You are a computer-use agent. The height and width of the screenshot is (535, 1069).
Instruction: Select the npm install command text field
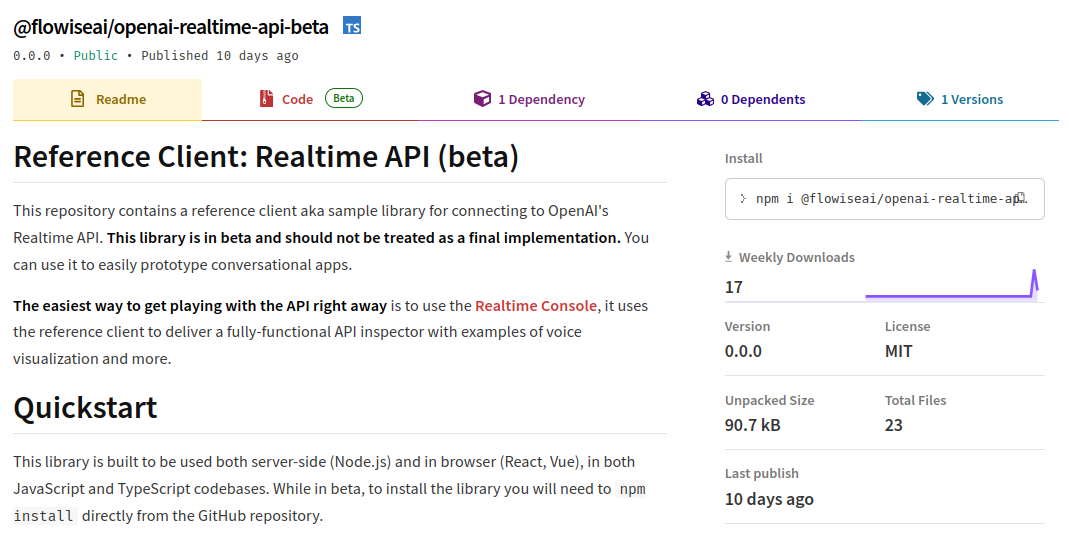click(880, 199)
